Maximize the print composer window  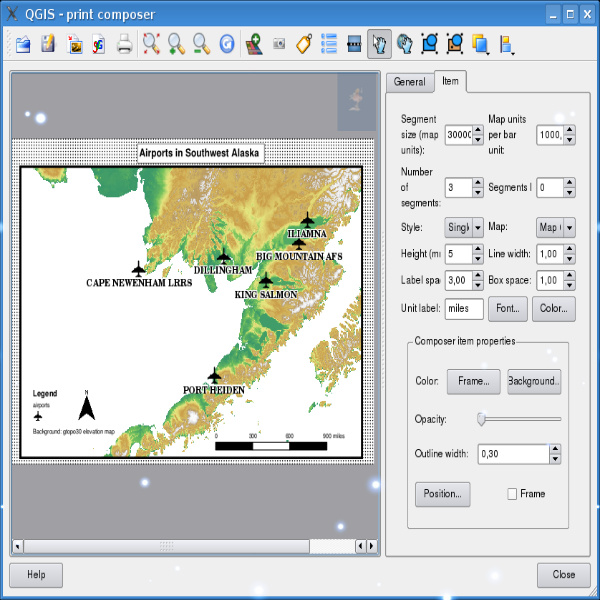(570, 15)
